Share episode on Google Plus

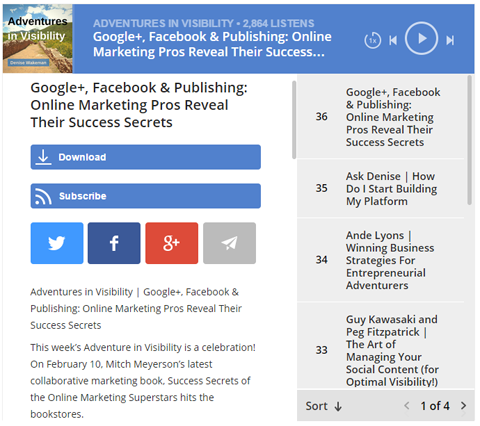click(x=172, y=243)
